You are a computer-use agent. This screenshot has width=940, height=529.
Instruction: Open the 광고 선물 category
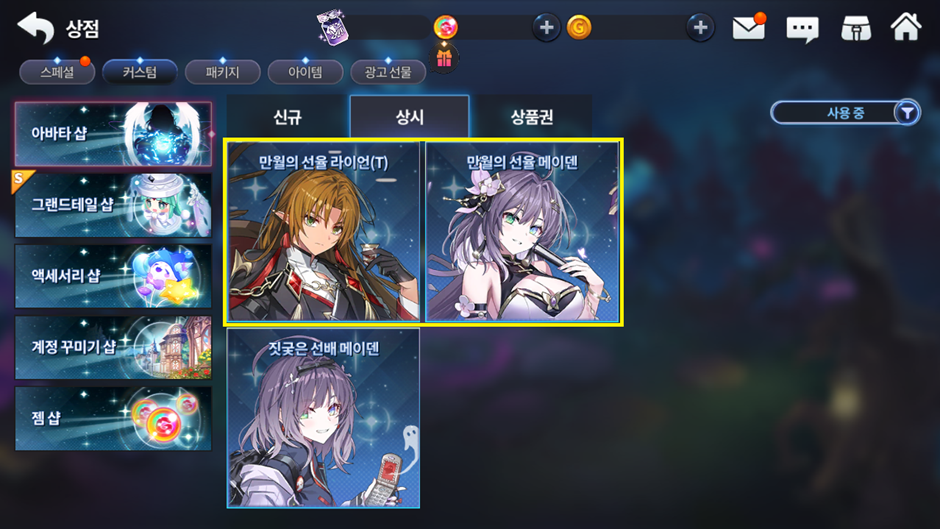click(388, 73)
